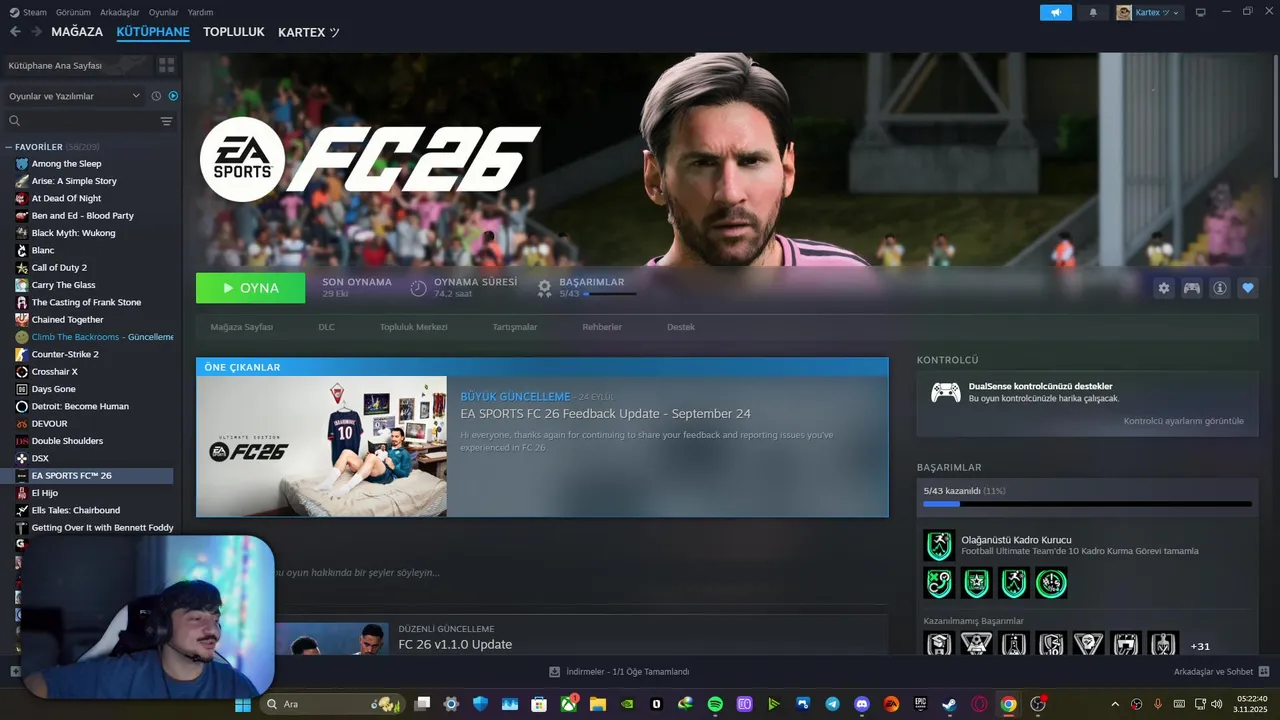
Task: Toggle sort by recent clock icon
Action: (156, 96)
